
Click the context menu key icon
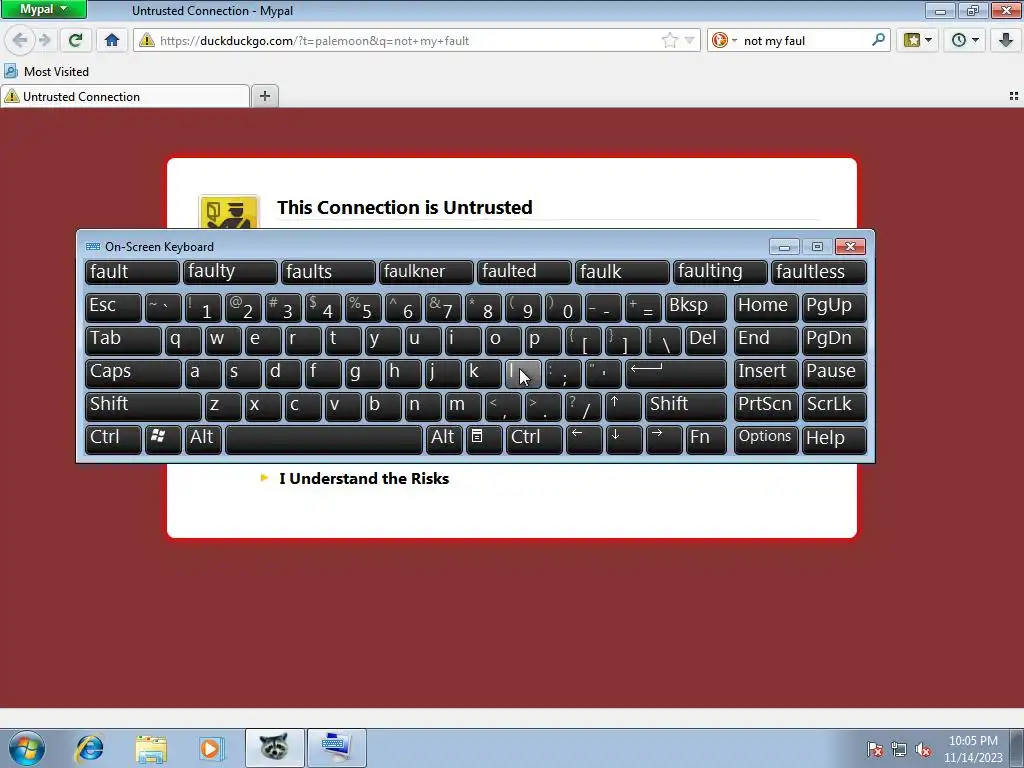[484, 439]
